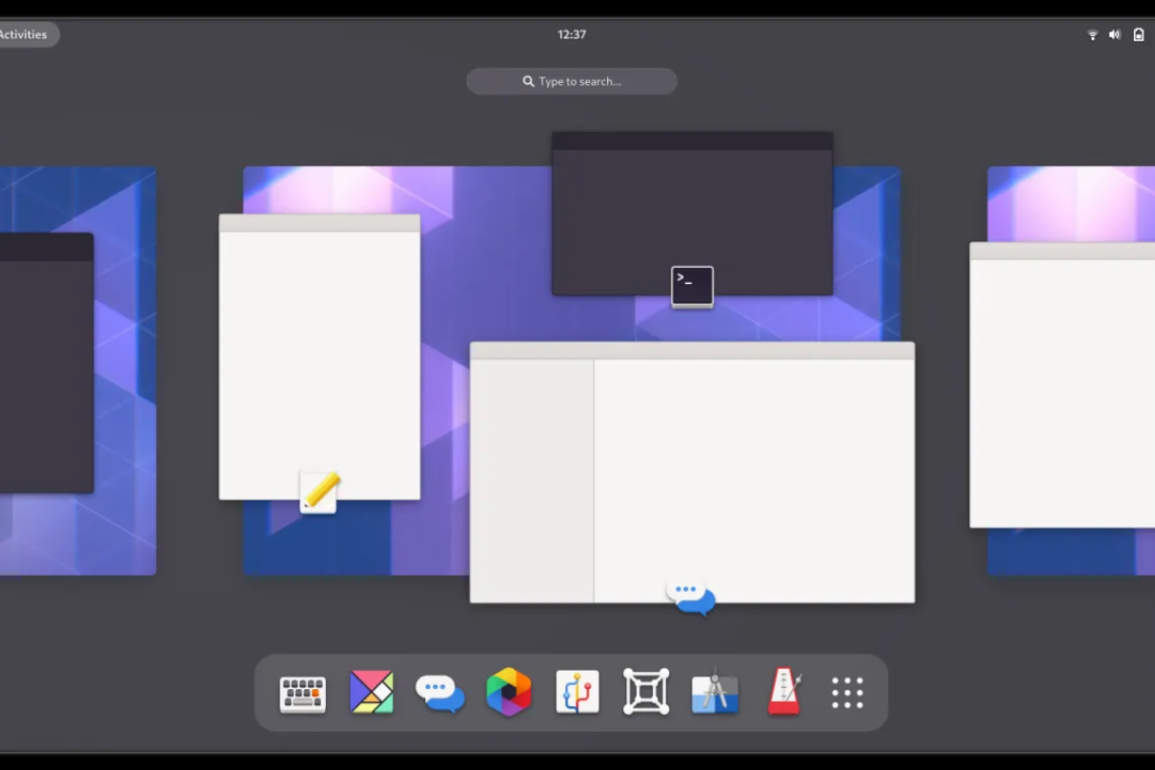Open the Wi-Fi network status icon
Screen dimensions: 1155x770
1092,35
